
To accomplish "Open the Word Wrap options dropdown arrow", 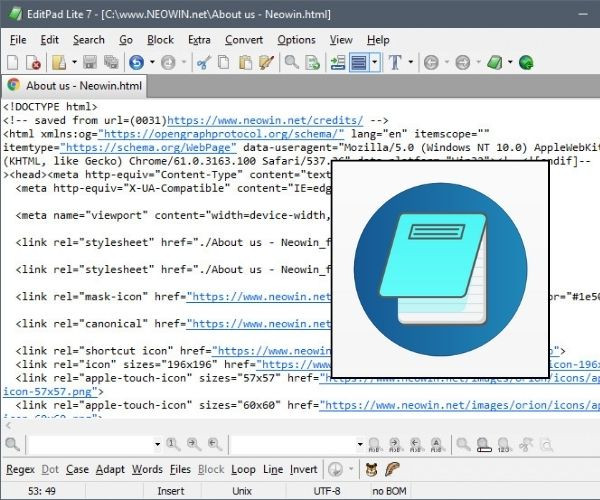I will click(x=375, y=62).
